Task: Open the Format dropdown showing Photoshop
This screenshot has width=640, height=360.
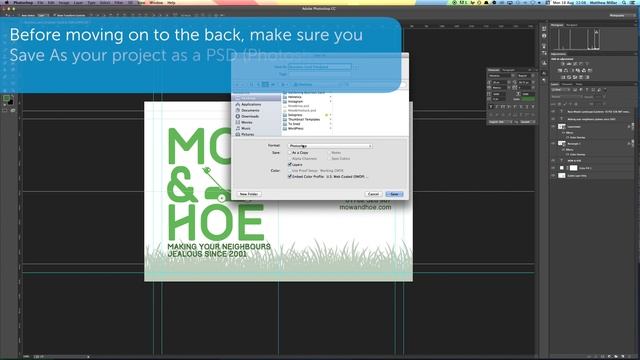Action: click(x=330, y=146)
